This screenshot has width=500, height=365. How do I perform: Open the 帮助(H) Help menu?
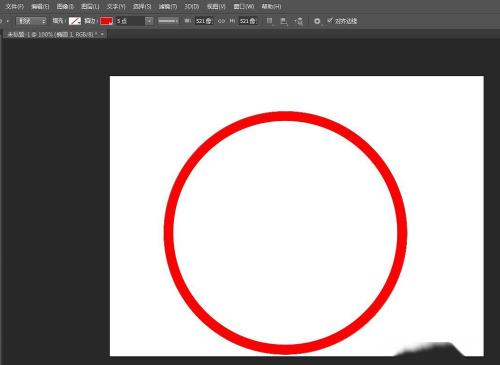coord(271,6)
